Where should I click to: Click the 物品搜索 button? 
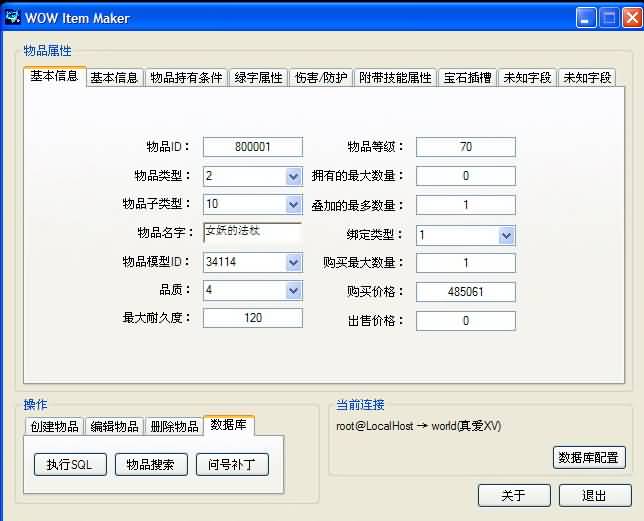click(x=151, y=464)
